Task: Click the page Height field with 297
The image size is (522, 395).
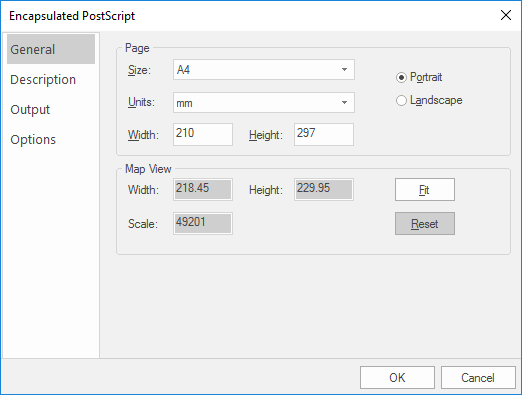Action: (324, 134)
